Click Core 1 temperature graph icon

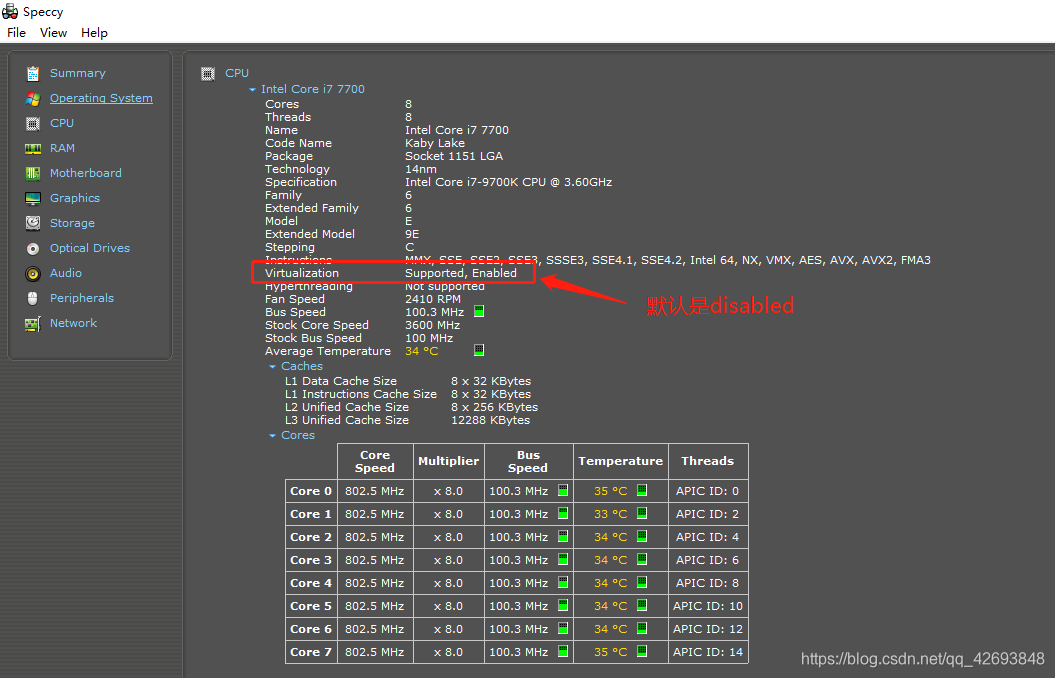pos(642,513)
